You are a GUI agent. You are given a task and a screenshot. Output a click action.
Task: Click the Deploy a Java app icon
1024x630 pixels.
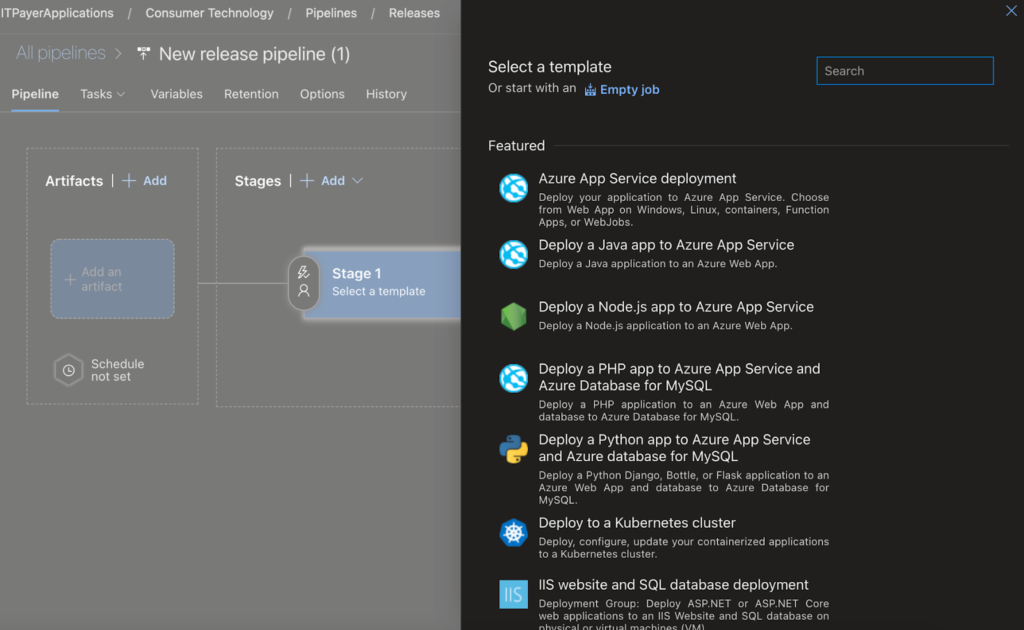tap(513, 255)
